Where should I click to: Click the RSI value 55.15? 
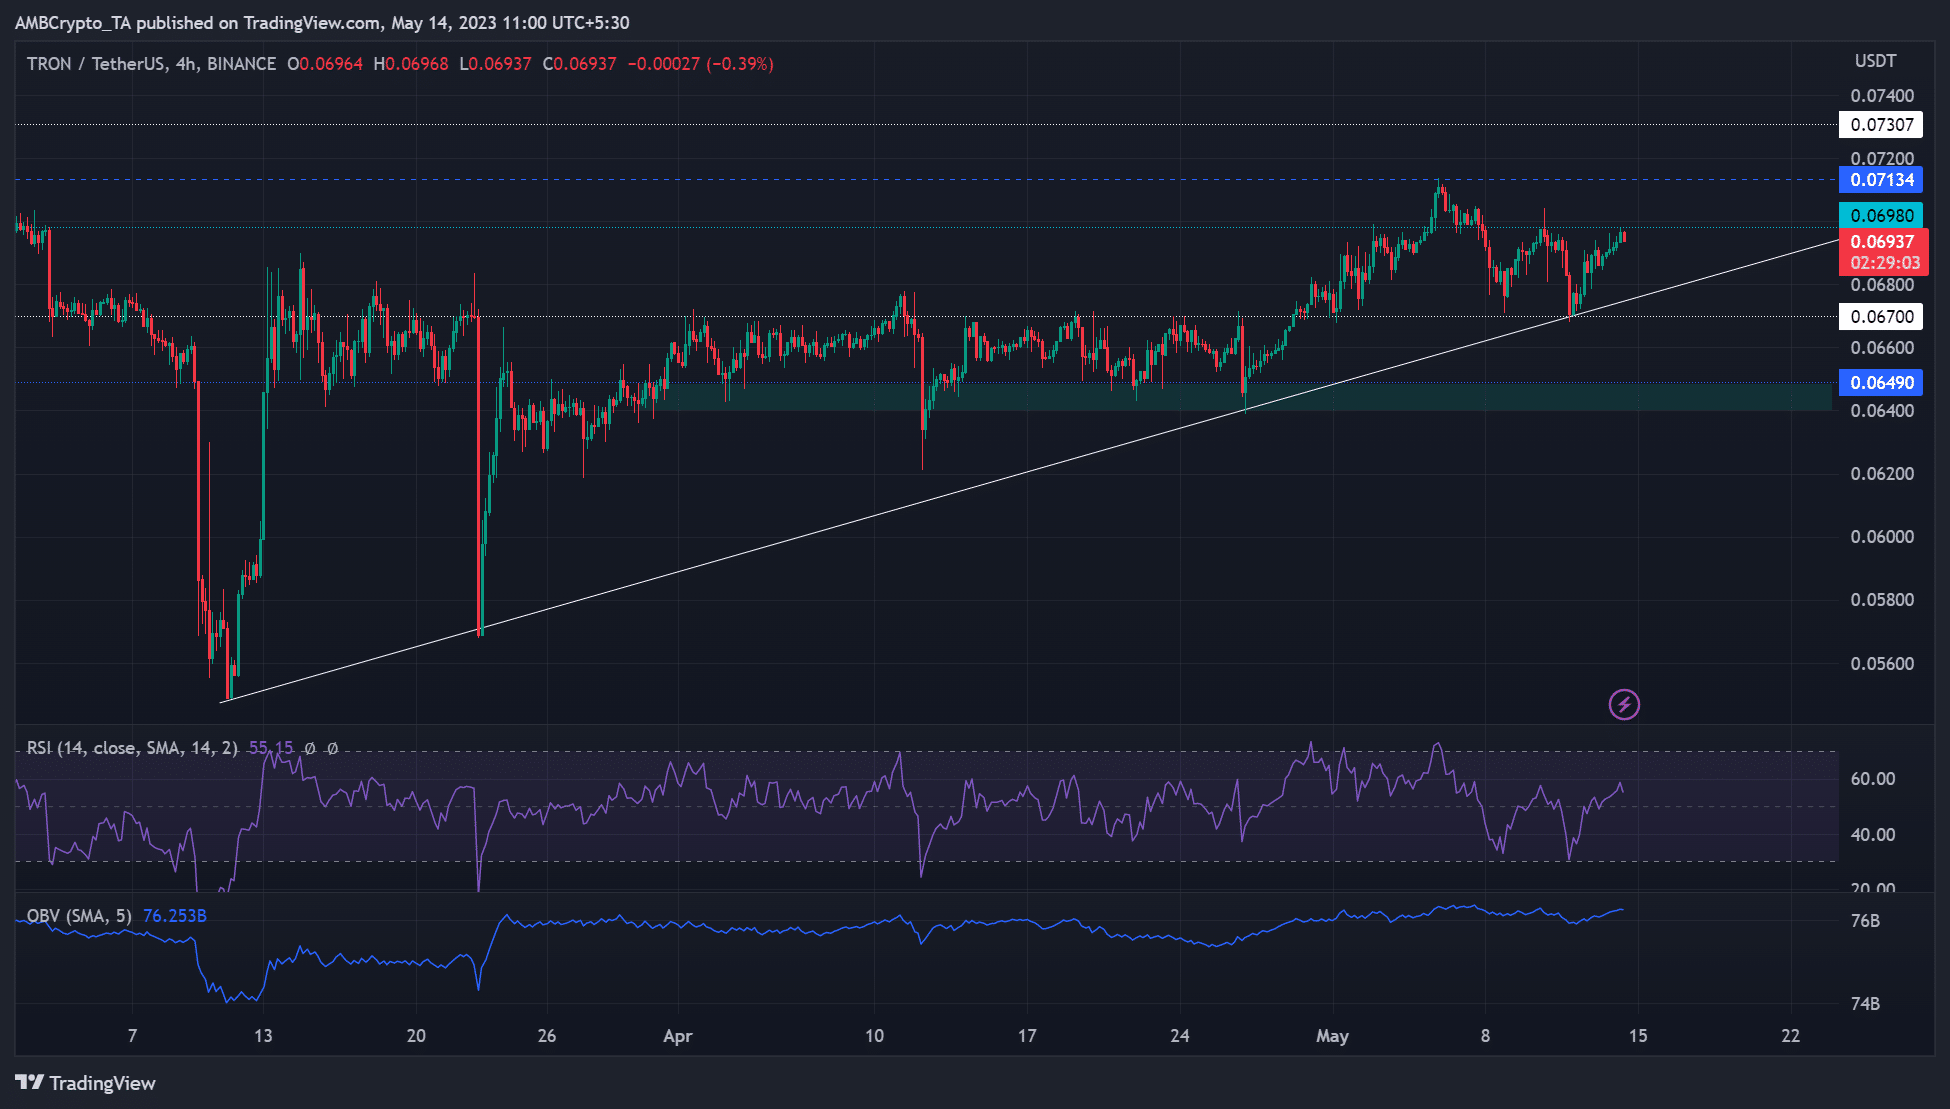271,748
